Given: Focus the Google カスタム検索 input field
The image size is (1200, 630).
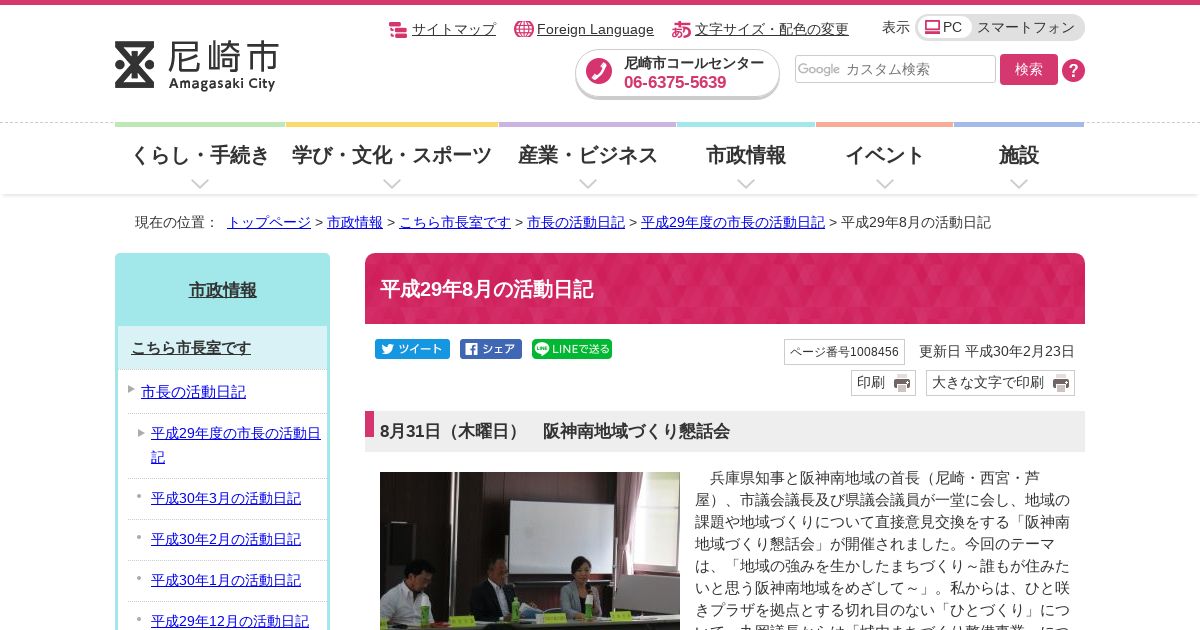Looking at the screenshot, I should click(x=895, y=69).
